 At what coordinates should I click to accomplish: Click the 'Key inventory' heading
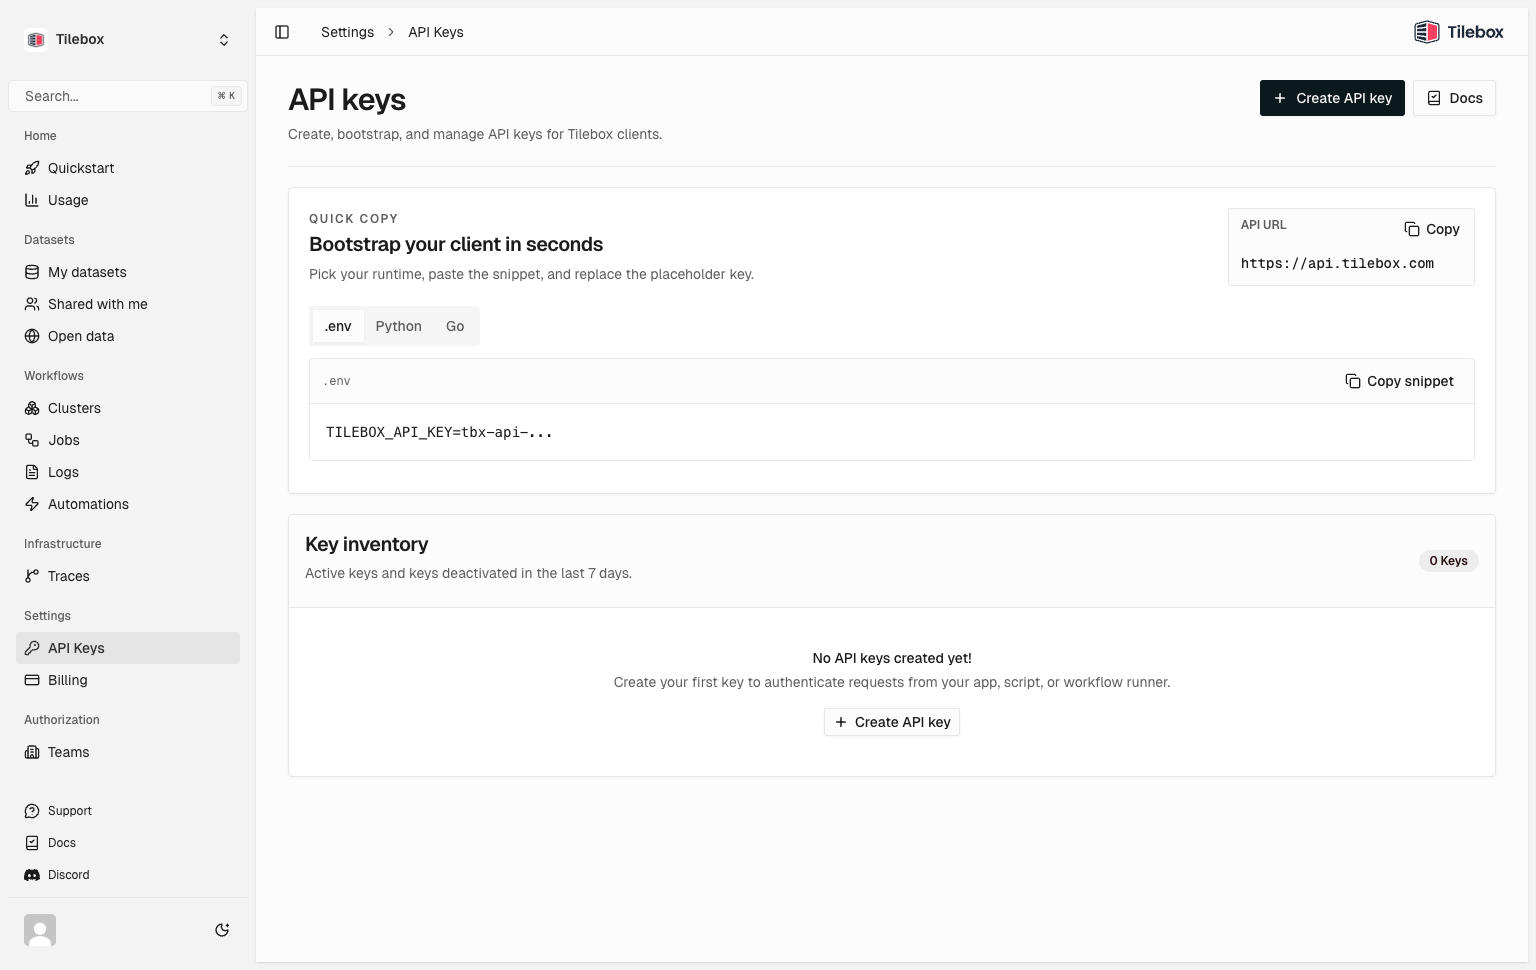pyautogui.click(x=366, y=544)
